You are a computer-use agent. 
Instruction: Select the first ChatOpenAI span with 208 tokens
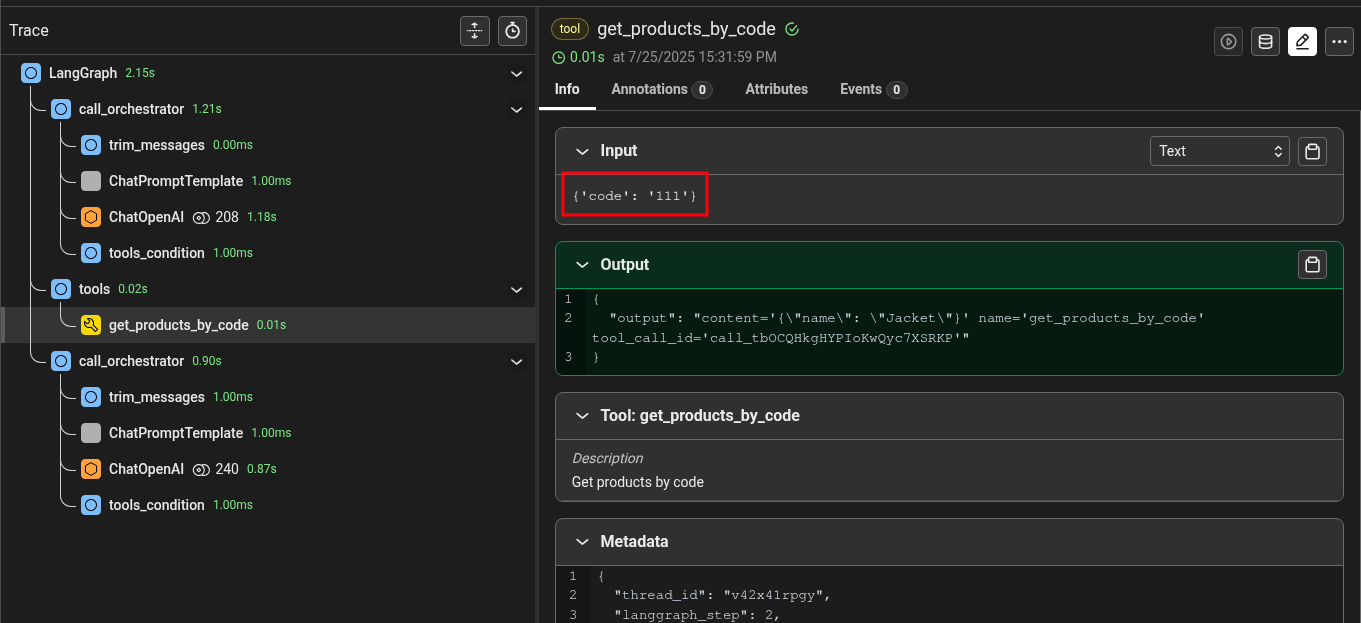pyautogui.click(x=146, y=217)
